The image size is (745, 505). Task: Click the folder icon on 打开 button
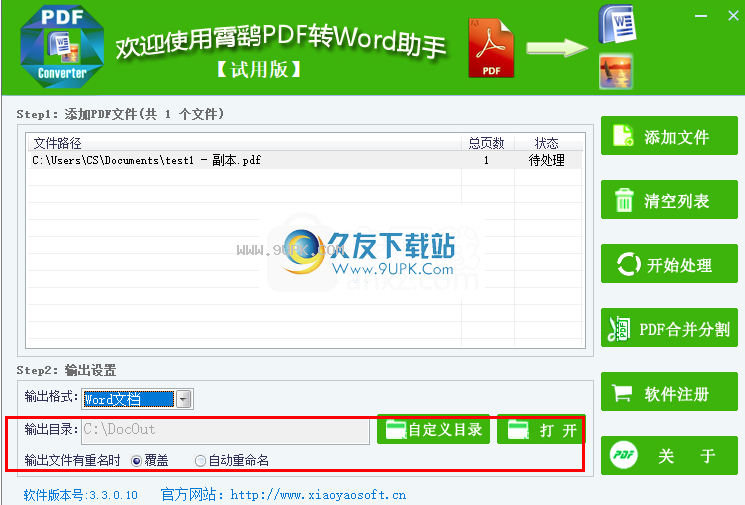click(x=518, y=430)
